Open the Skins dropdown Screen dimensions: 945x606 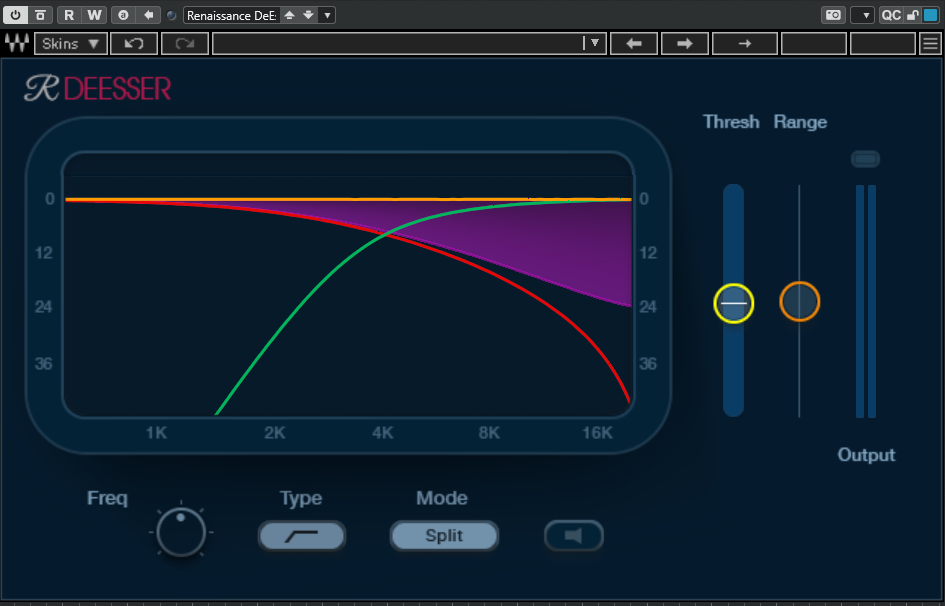[x=71, y=44]
